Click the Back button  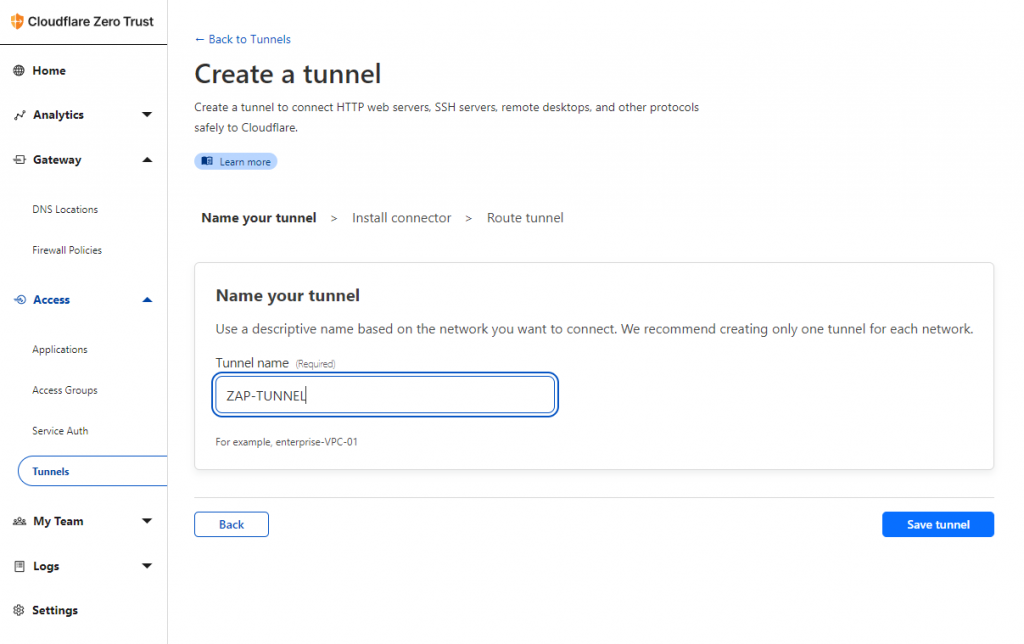click(x=231, y=524)
